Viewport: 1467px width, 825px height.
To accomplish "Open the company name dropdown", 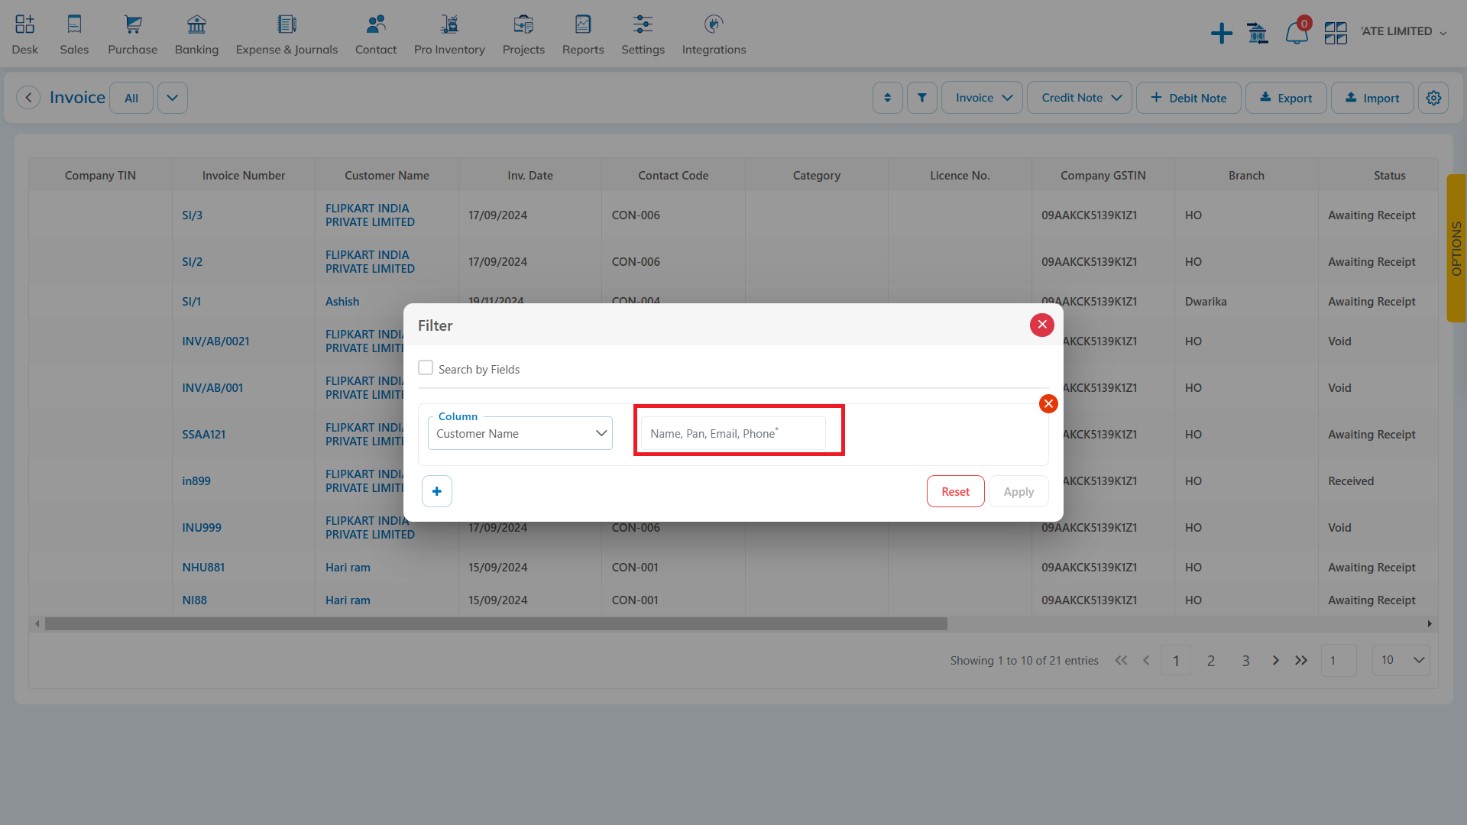I will (x=1404, y=32).
